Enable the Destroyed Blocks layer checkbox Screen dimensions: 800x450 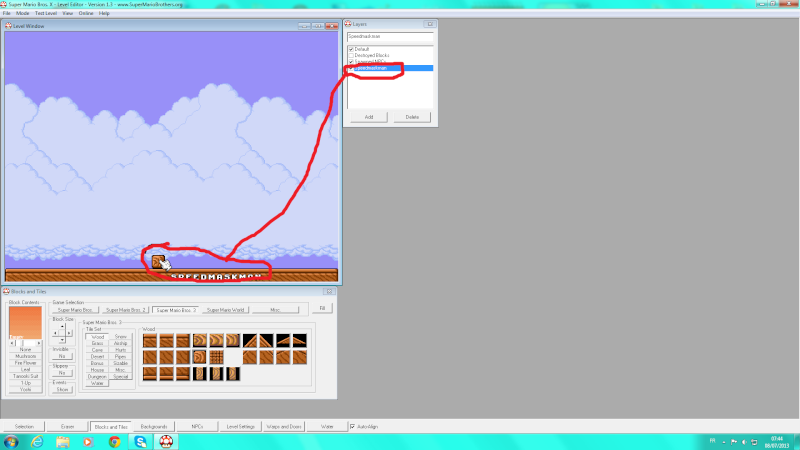pyautogui.click(x=351, y=55)
